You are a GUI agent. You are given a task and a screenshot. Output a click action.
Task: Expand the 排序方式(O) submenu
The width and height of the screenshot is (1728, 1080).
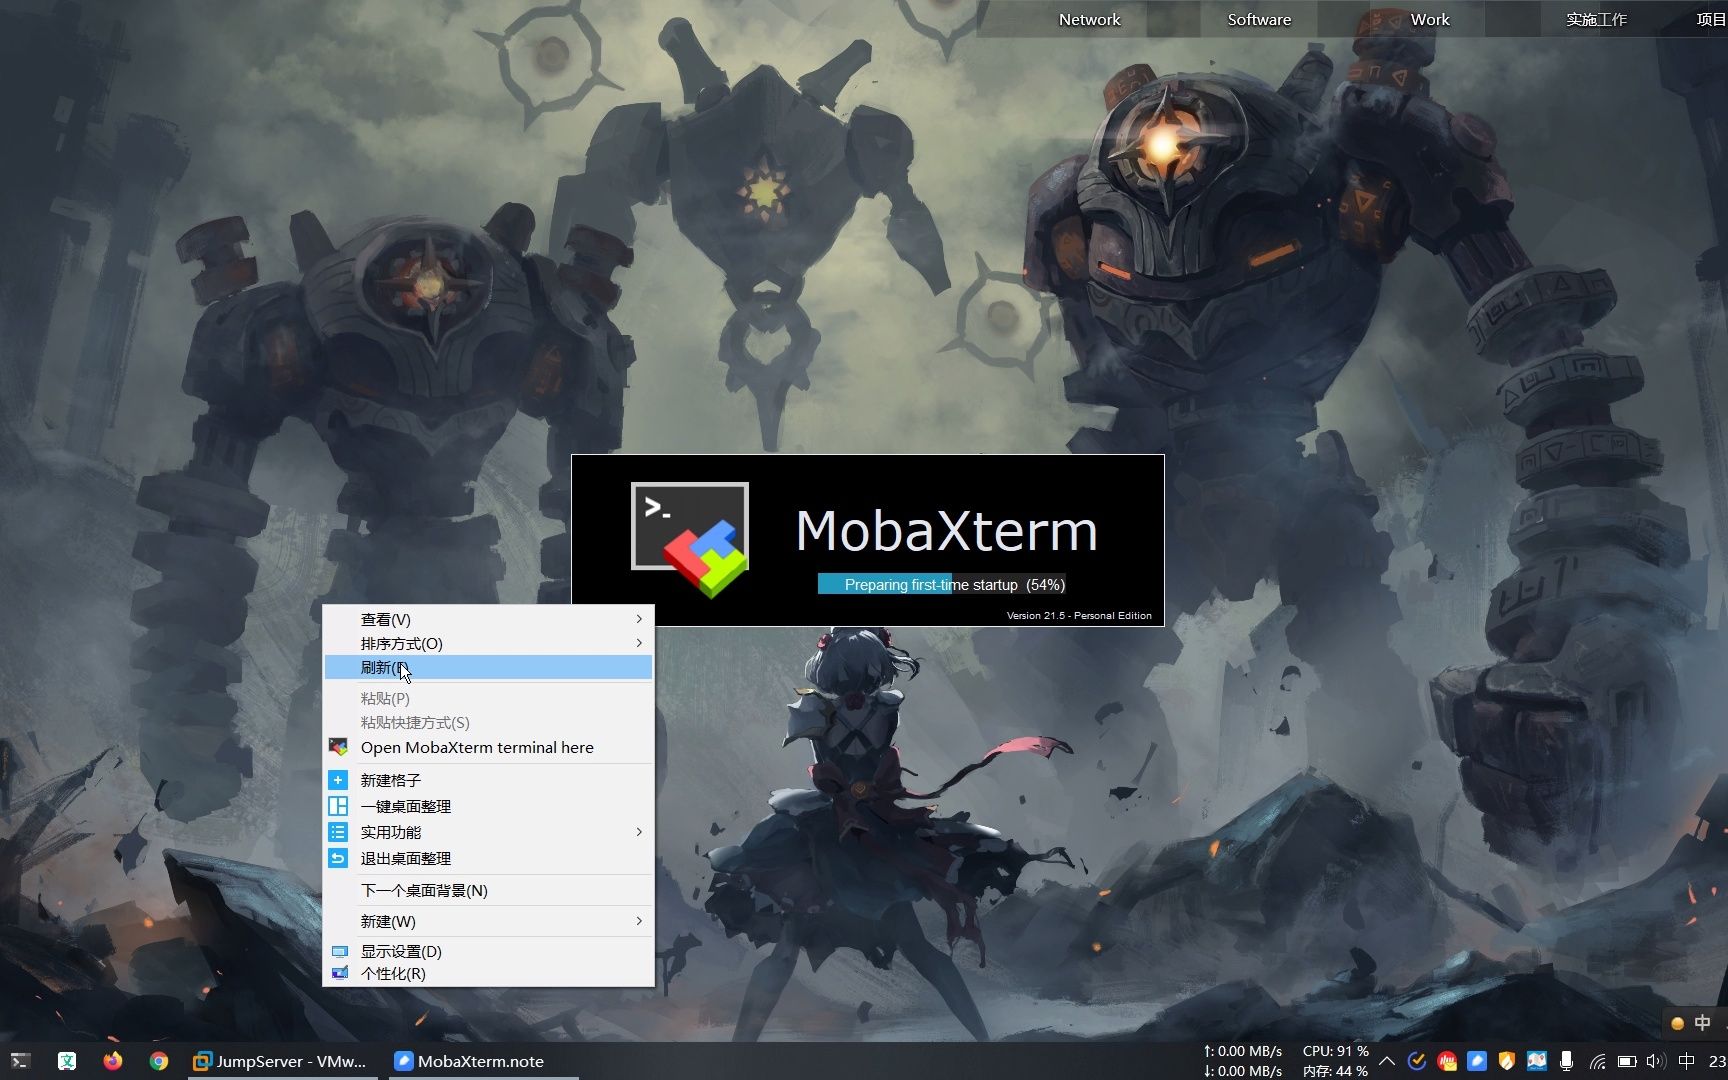[x=488, y=644]
